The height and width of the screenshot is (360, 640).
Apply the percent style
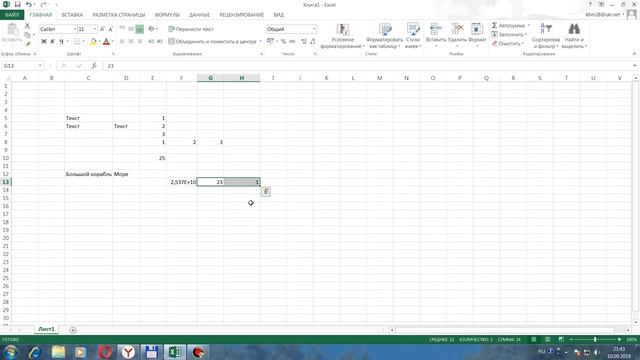(x=283, y=41)
